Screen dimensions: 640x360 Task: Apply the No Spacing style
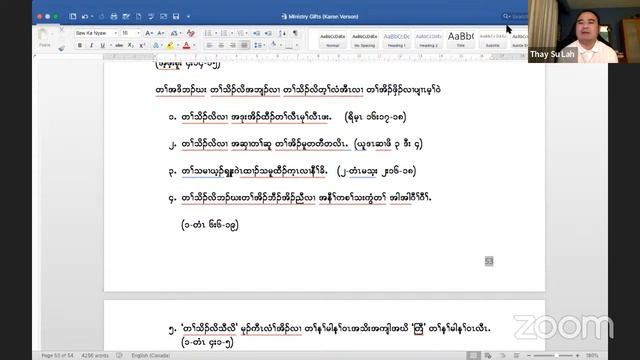click(x=364, y=40)
